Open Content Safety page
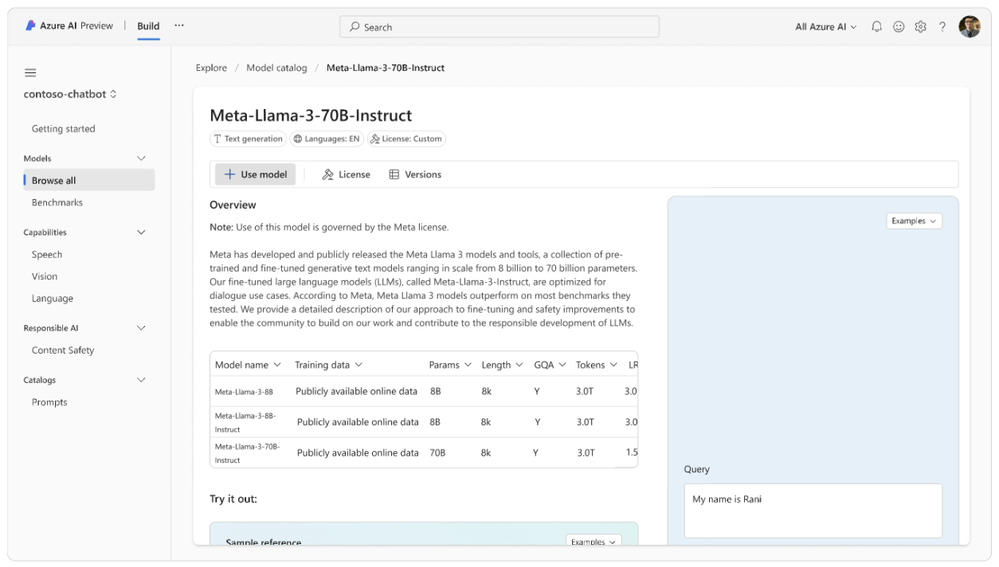The height and width of the screenshot is (567, 999). click(x=63, y=350)
